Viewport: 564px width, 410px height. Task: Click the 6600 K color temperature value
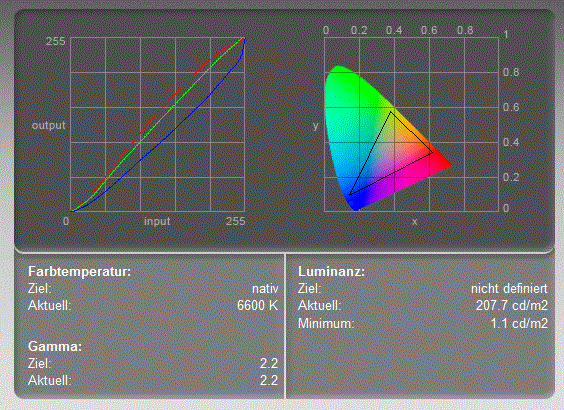(x=258, y=306)
